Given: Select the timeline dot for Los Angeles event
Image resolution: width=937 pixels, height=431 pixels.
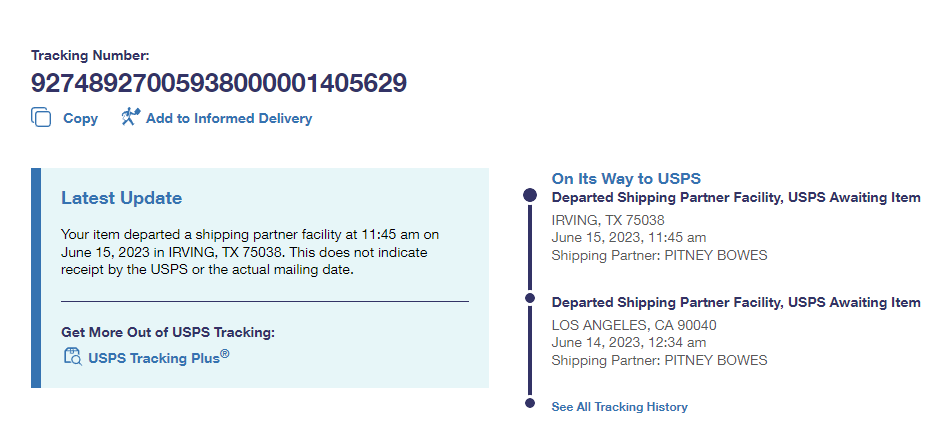Looking at the screenshot, I should tap(530, 297).
